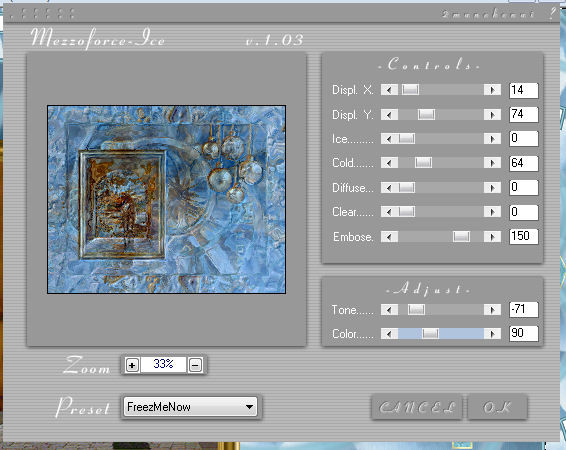Focus the Clear value field
566x450 pixels.
pyautogui.click(x=524, y=212)
